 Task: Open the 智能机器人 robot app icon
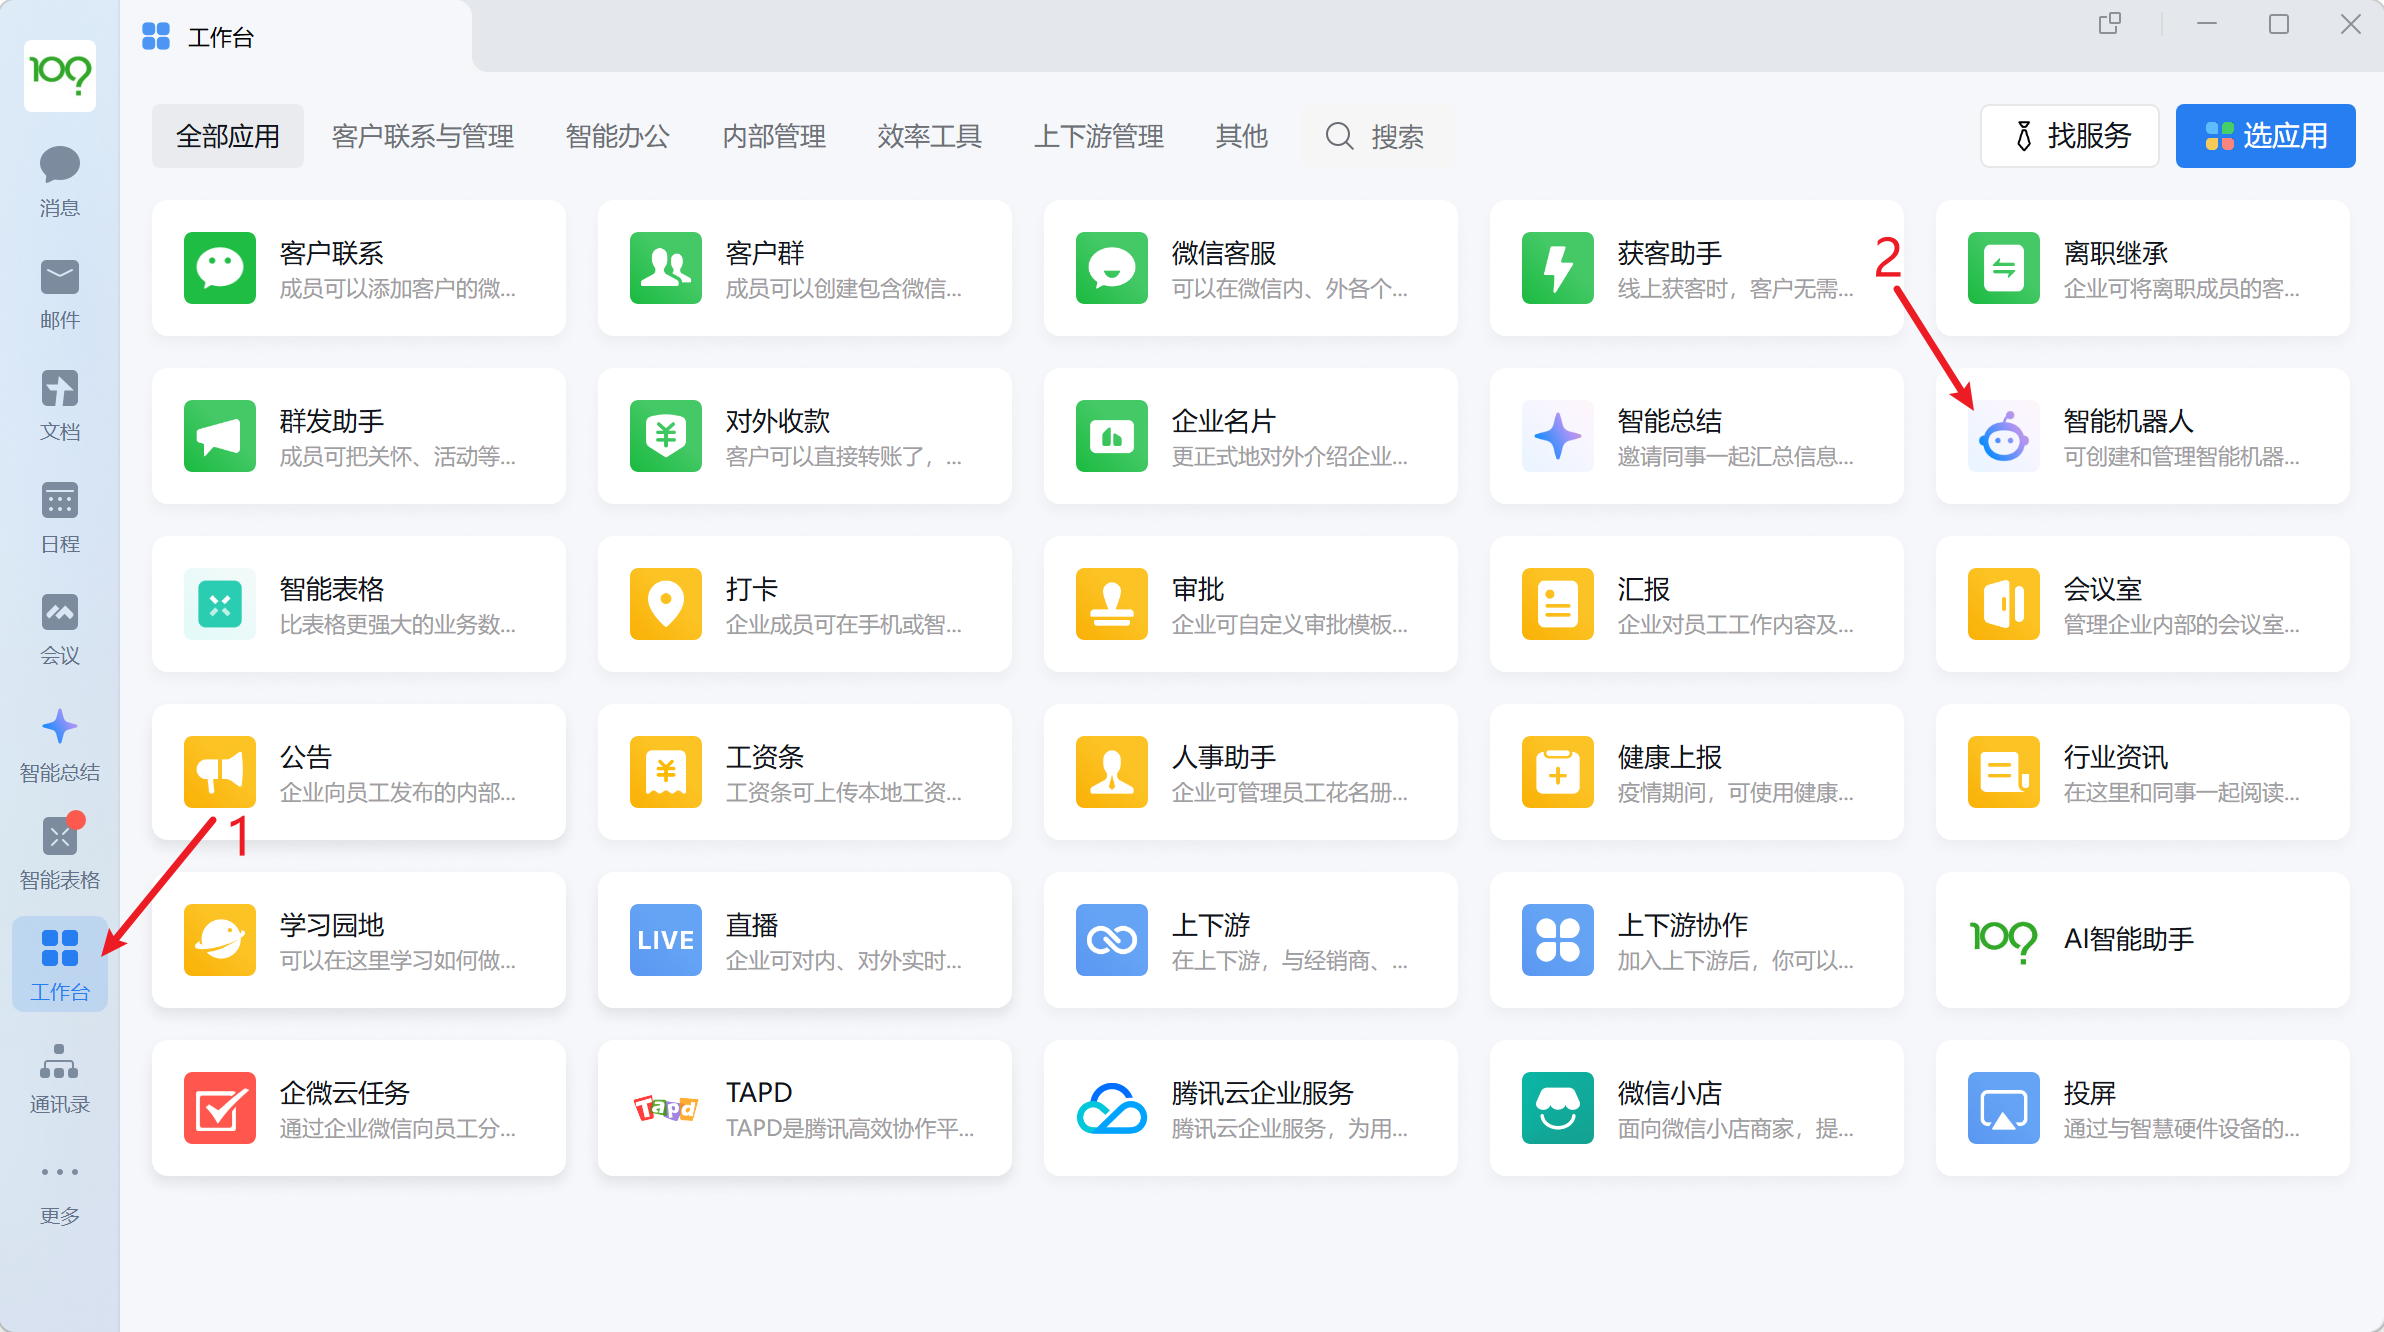coord(2003,437)
